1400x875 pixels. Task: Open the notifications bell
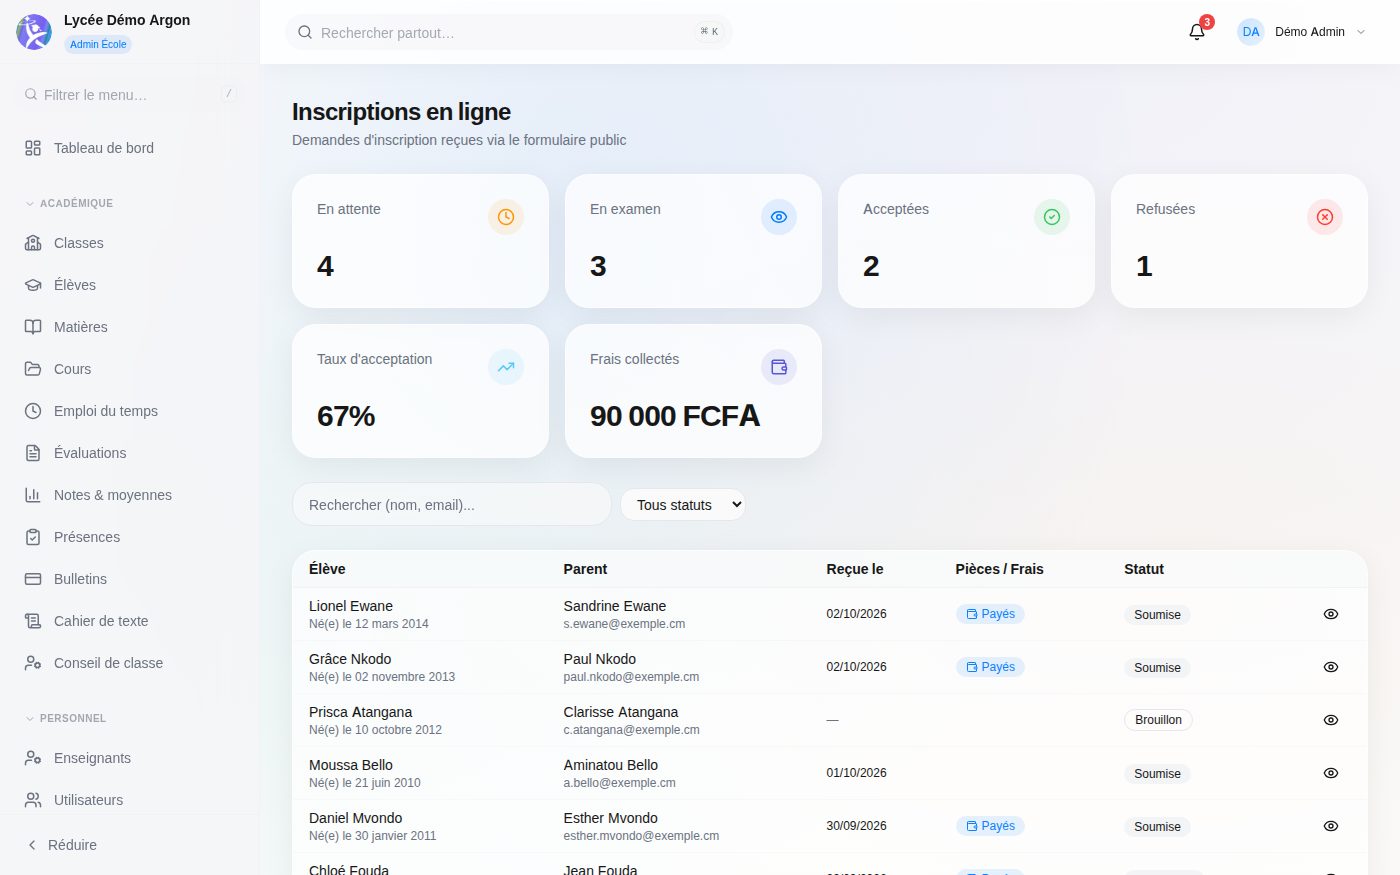[1197, 32]
